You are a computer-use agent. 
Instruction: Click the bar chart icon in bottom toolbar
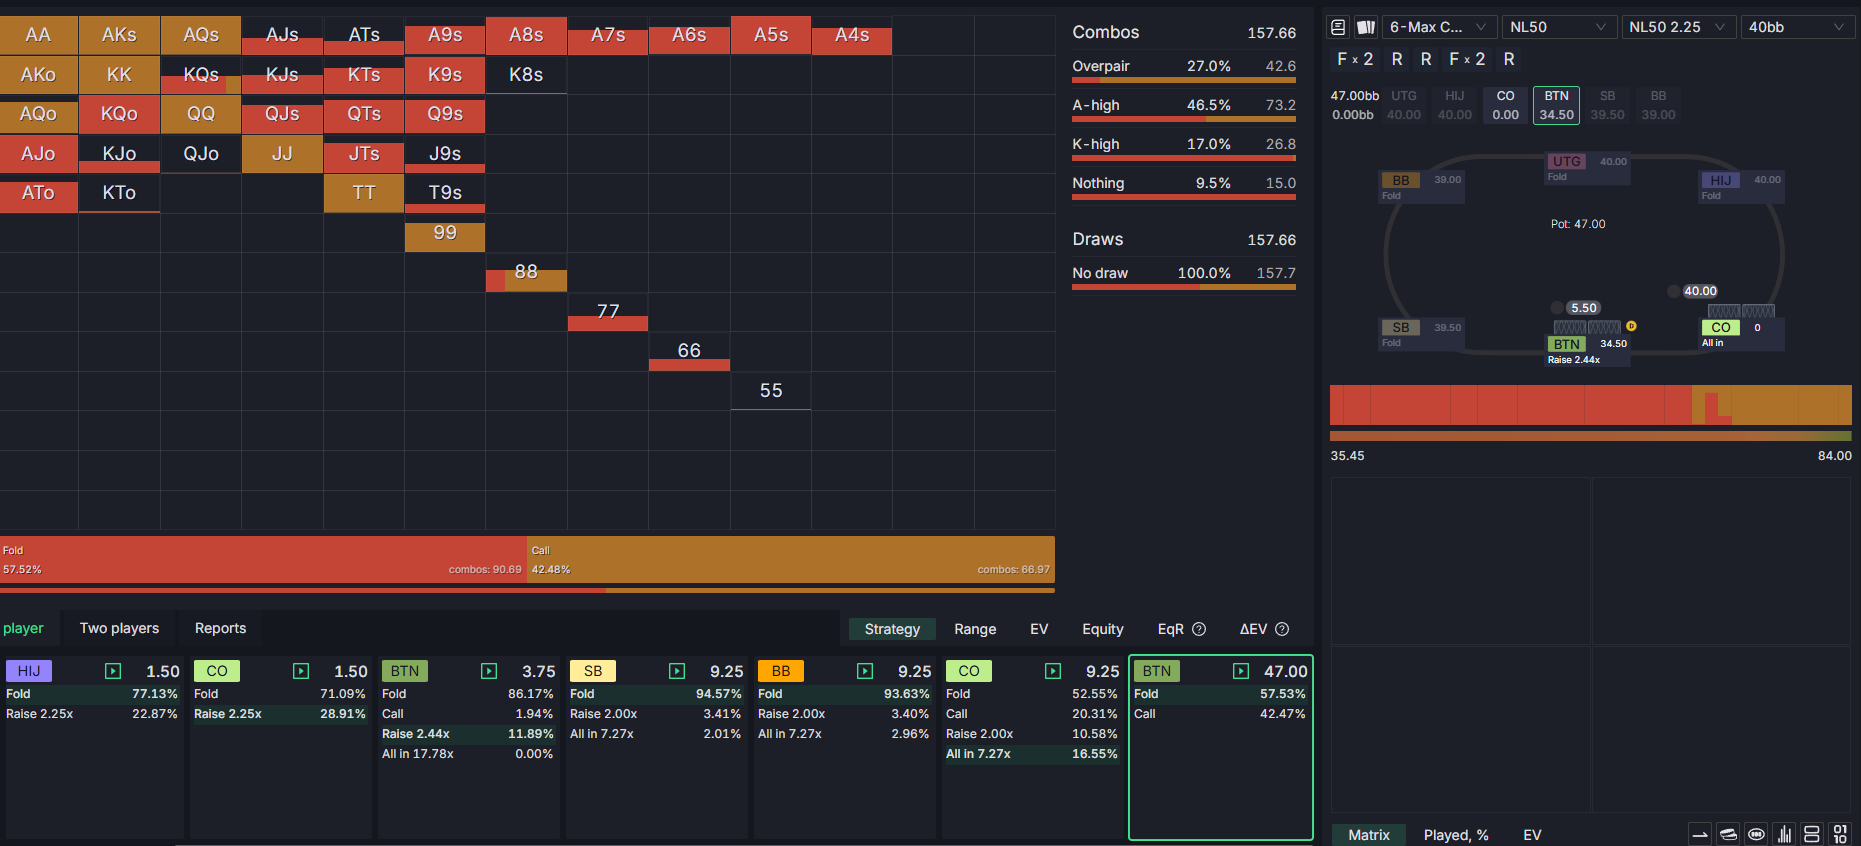(x=1784, y=834)
